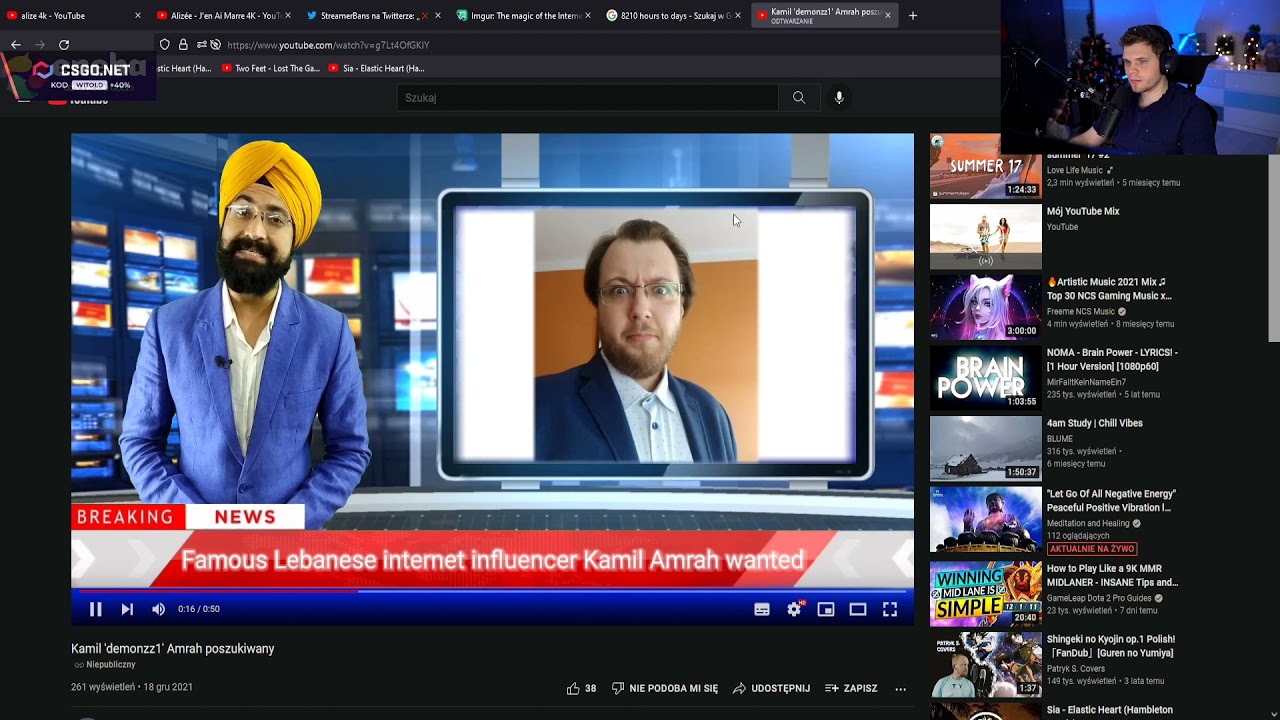Image resolution: width=1280 pixels, height=720 pixels.
Task: Enable miniplayer mode
Action: click(826, 609)
